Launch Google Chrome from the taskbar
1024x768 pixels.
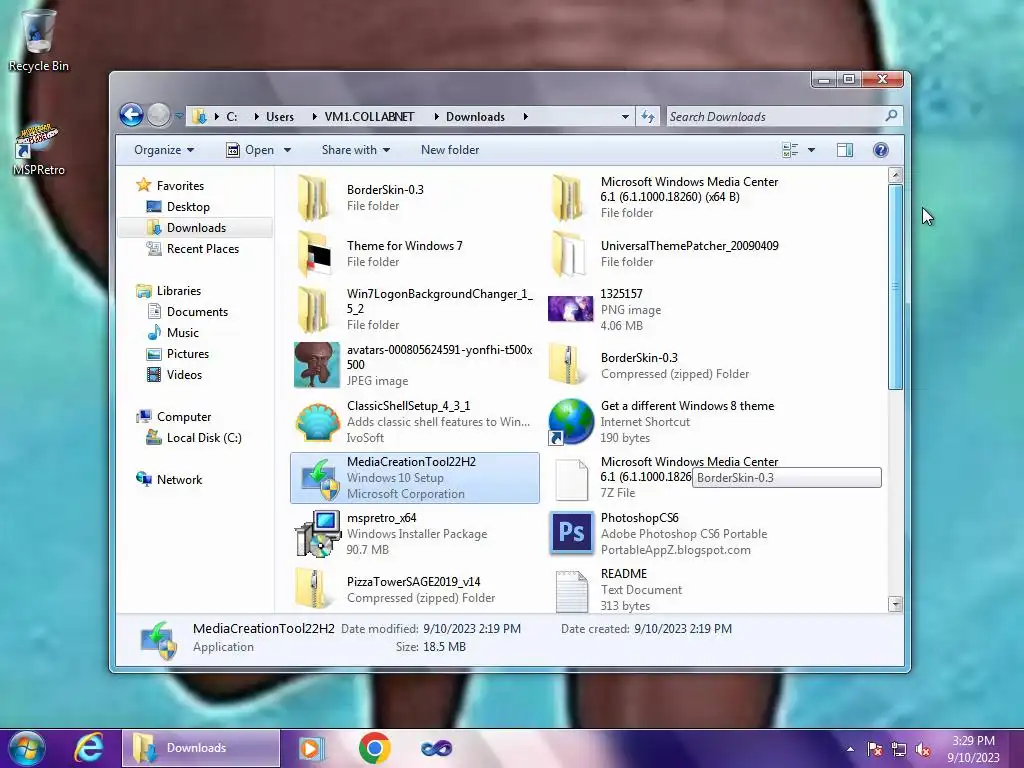click(375, 748)
